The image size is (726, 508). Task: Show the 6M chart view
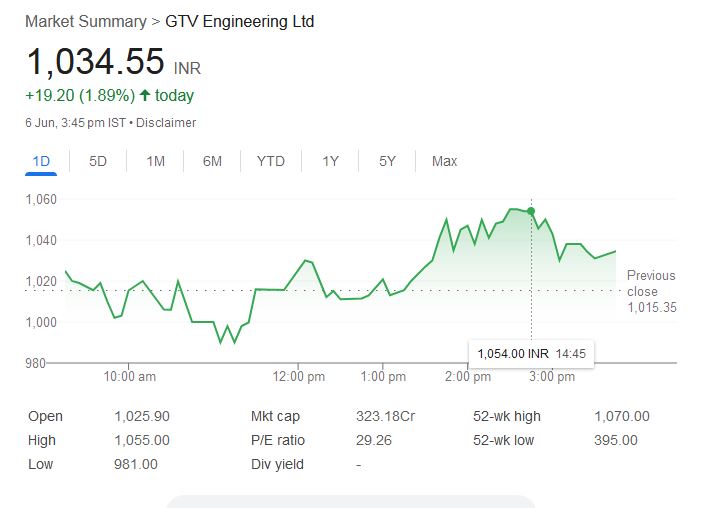[x=212, y=161]
